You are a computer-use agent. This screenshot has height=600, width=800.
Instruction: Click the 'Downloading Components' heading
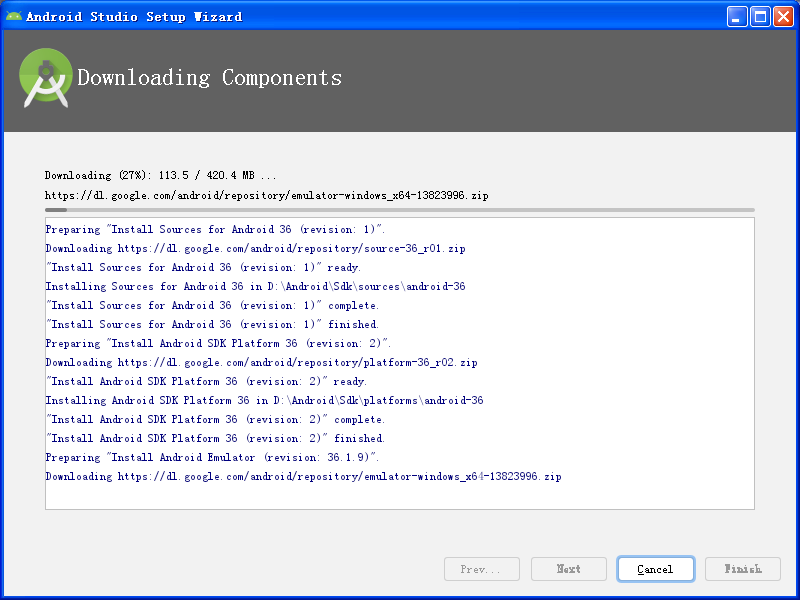click(x=209, y=78)
